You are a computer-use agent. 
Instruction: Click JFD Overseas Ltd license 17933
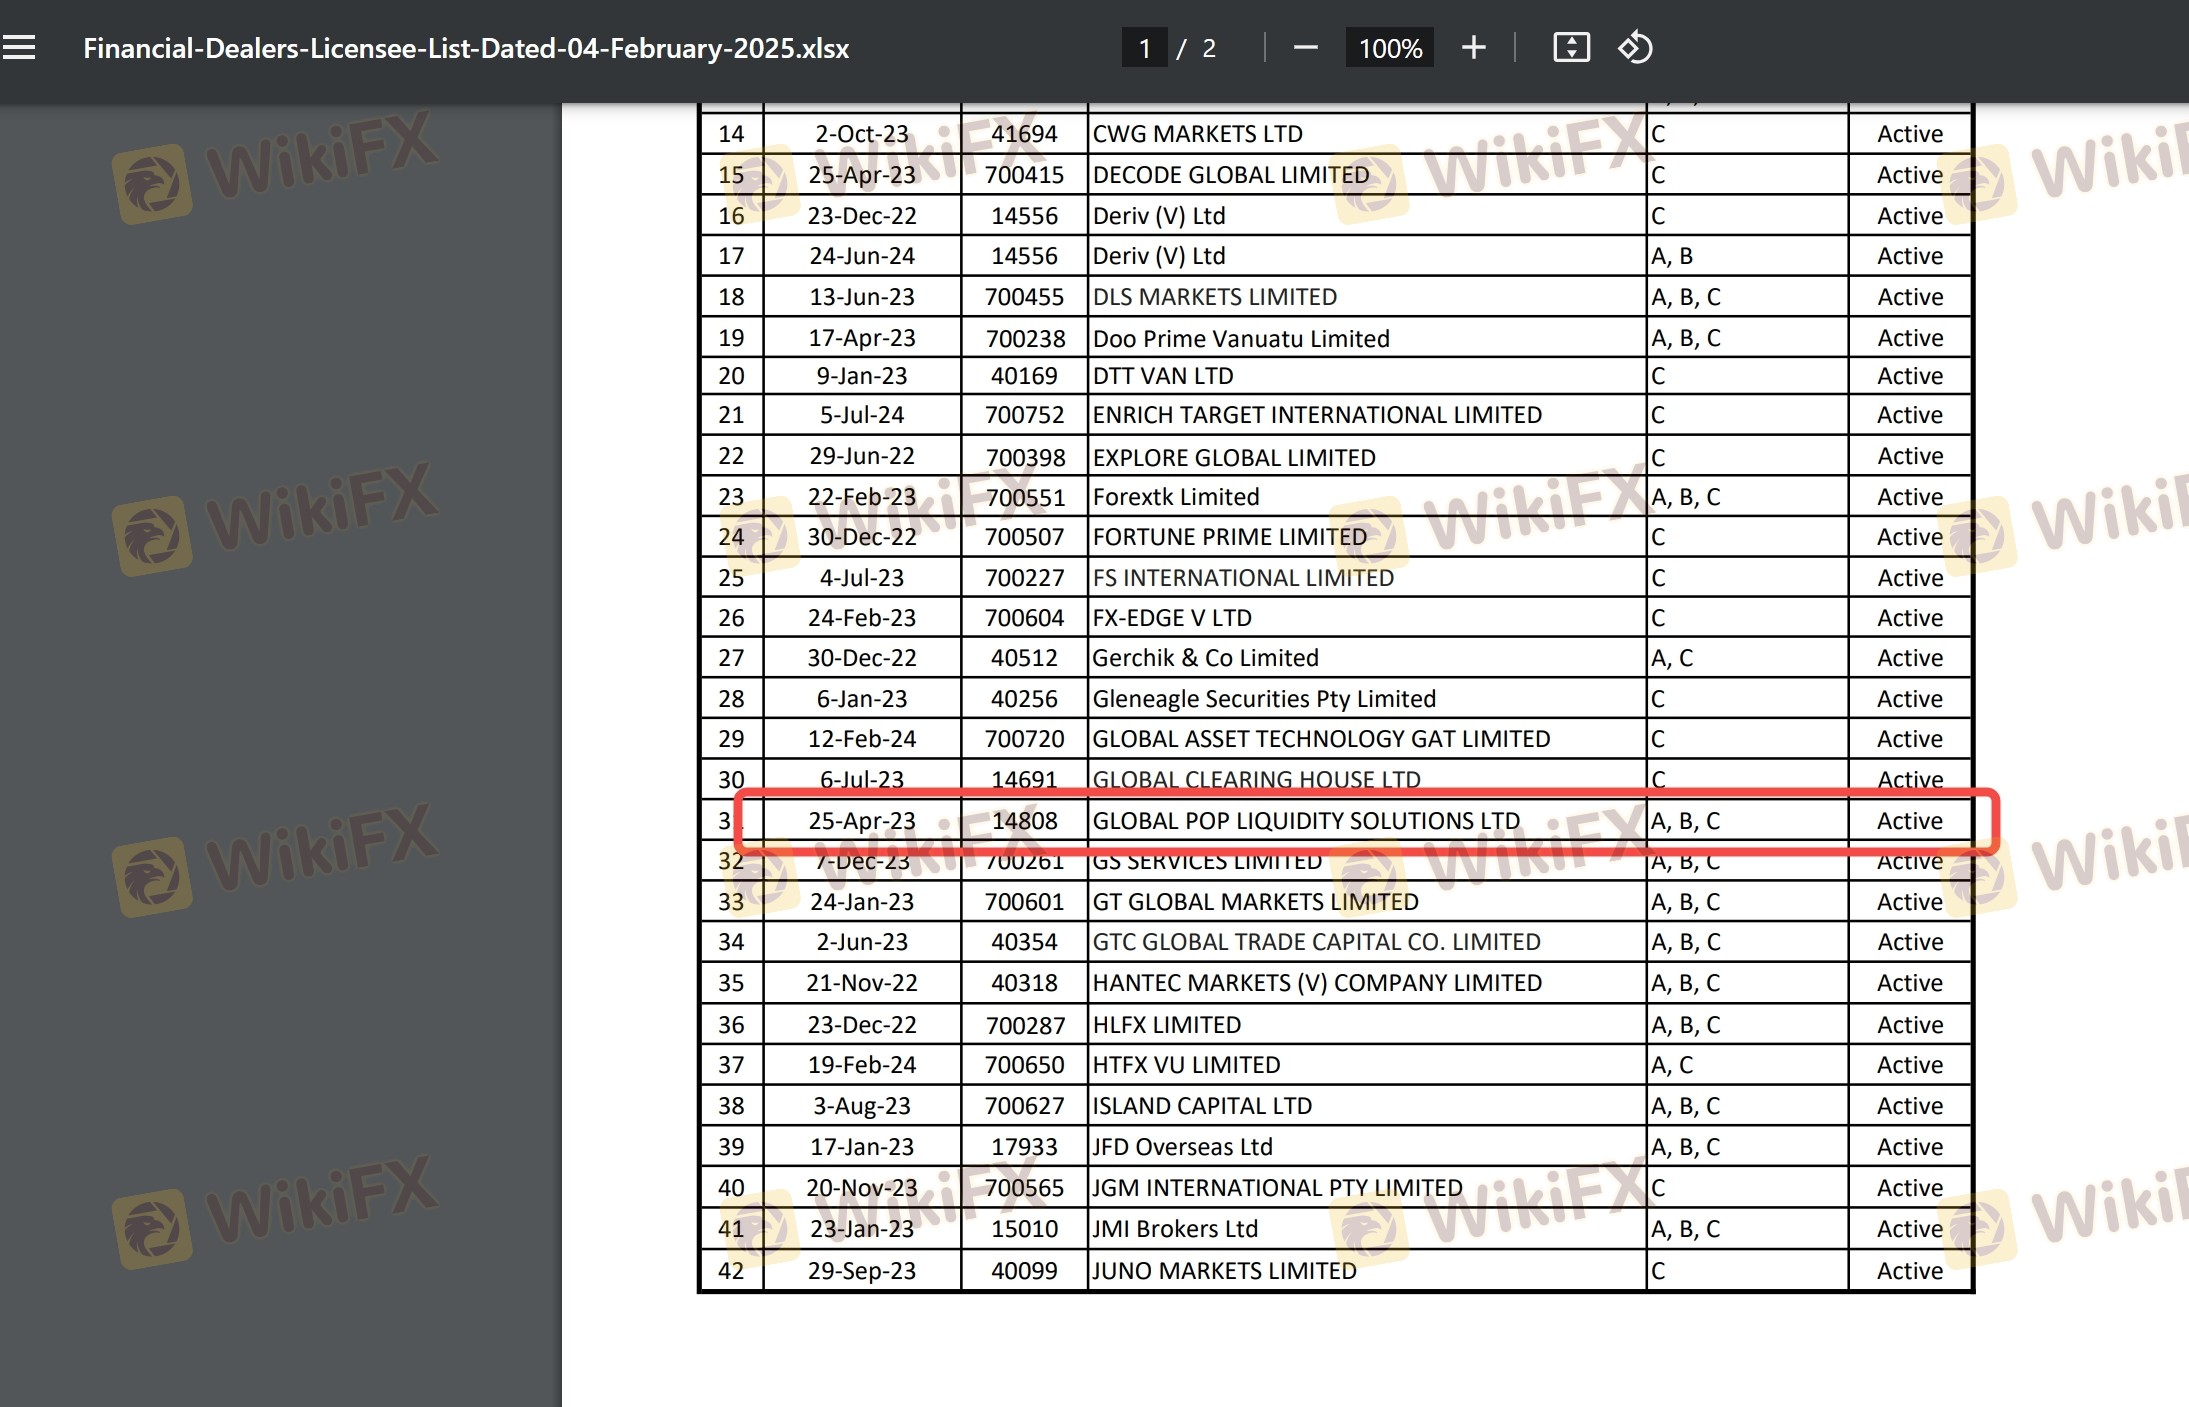pyautogui.click(x=1024, y=1147)
